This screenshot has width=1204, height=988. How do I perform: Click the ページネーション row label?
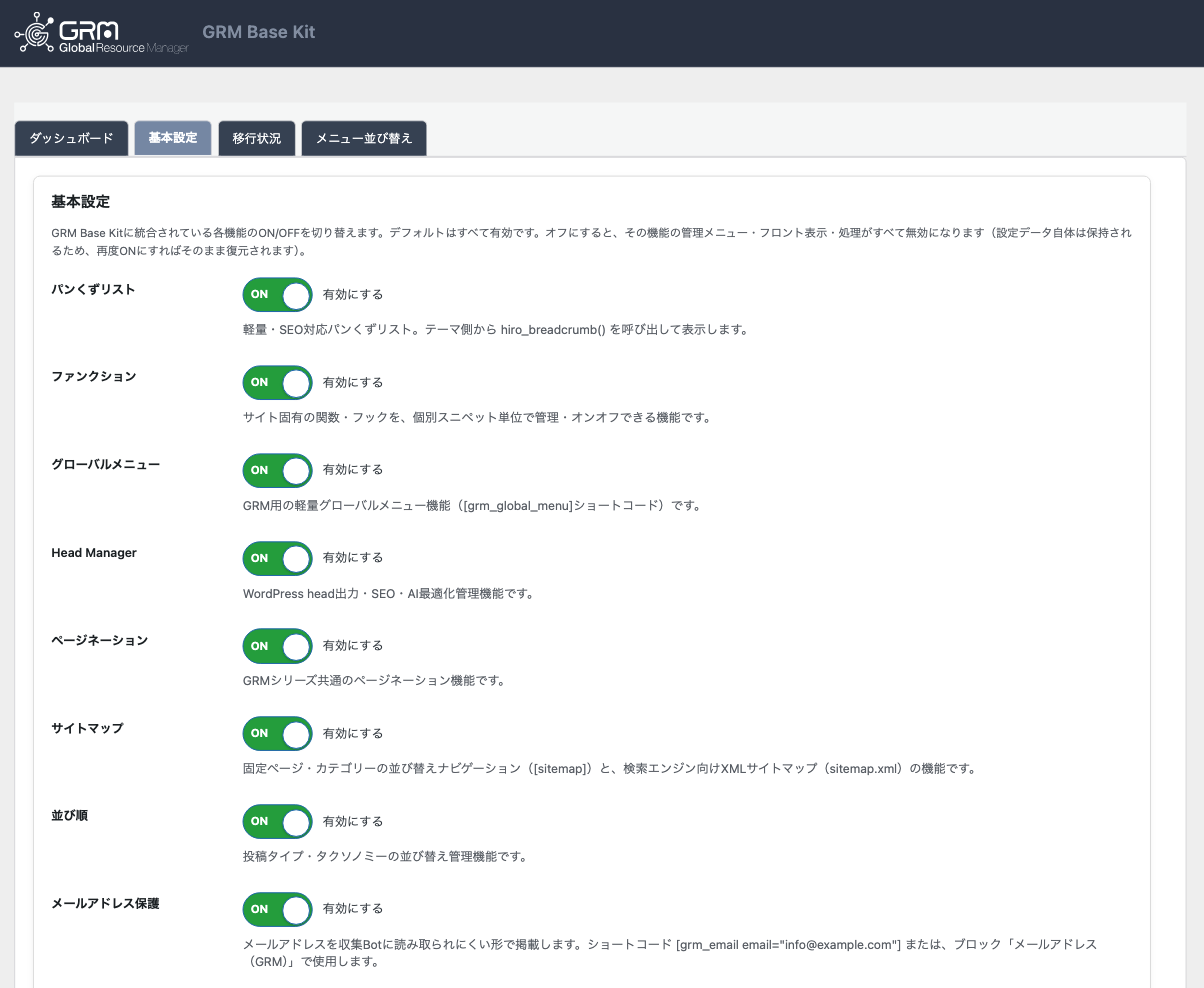99,640
